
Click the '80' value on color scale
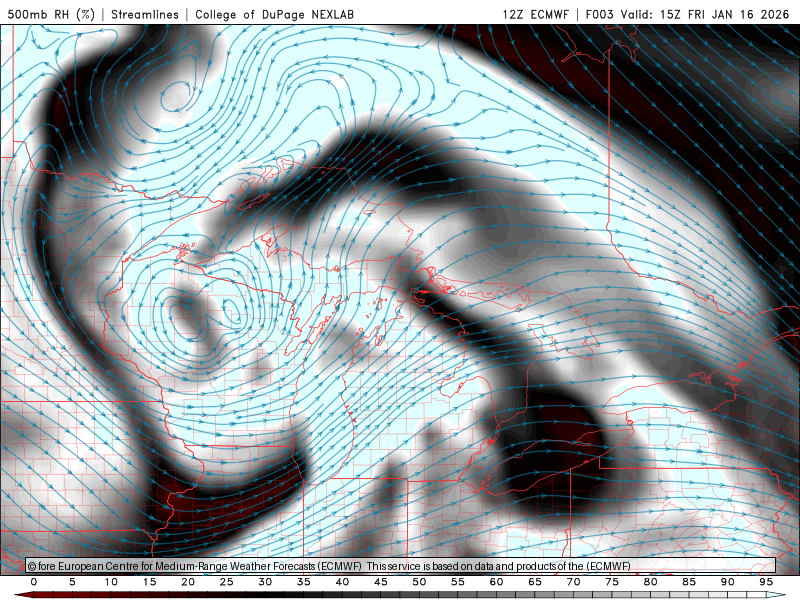pyautogui.click(x=651, y=582)
